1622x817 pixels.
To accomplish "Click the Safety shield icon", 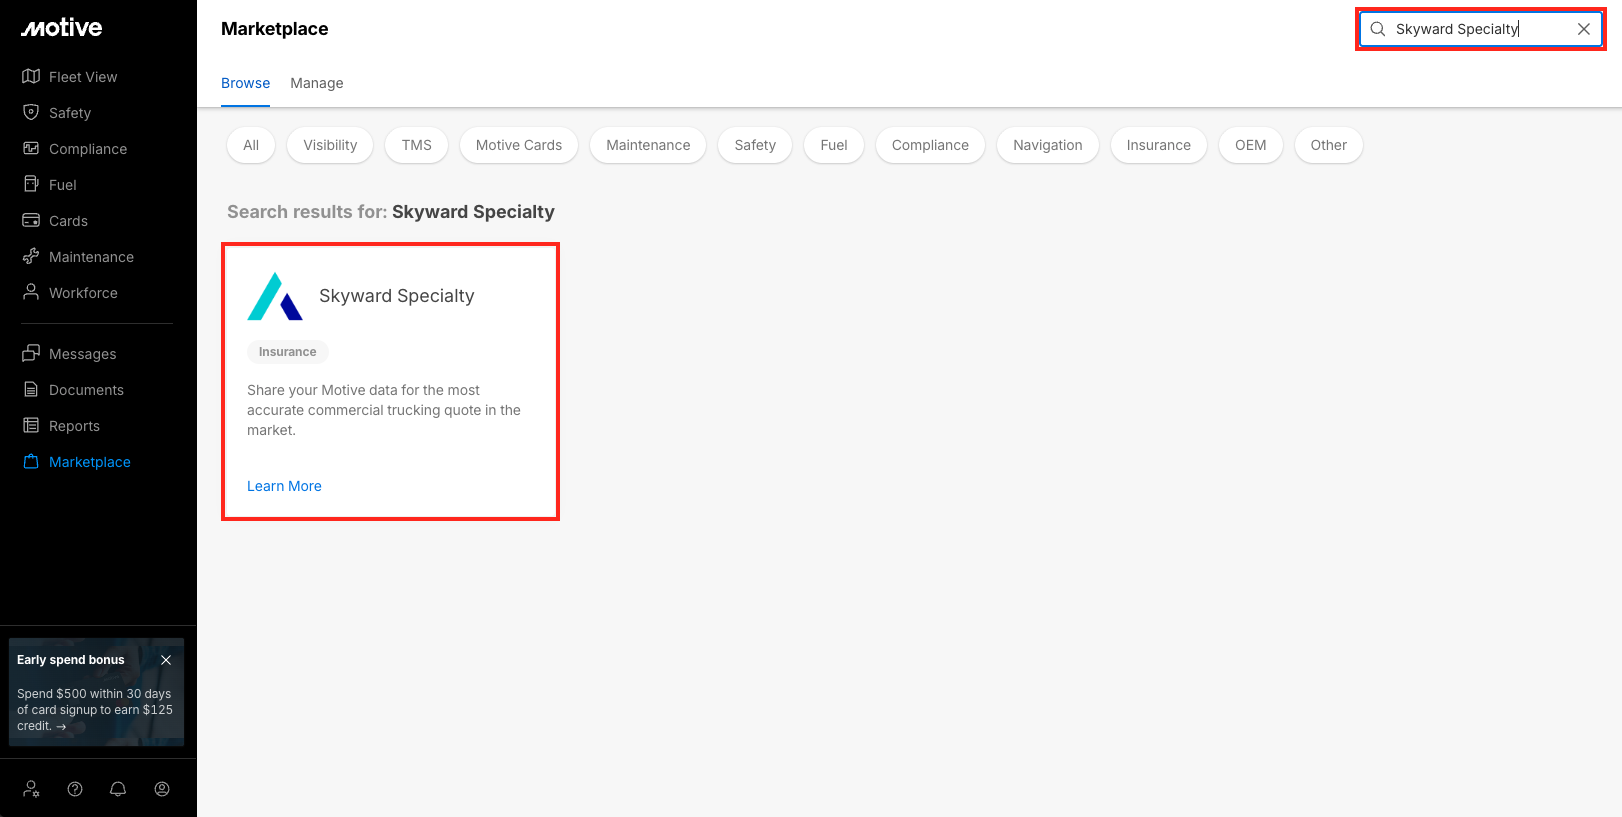I will (x=31, y=113).
